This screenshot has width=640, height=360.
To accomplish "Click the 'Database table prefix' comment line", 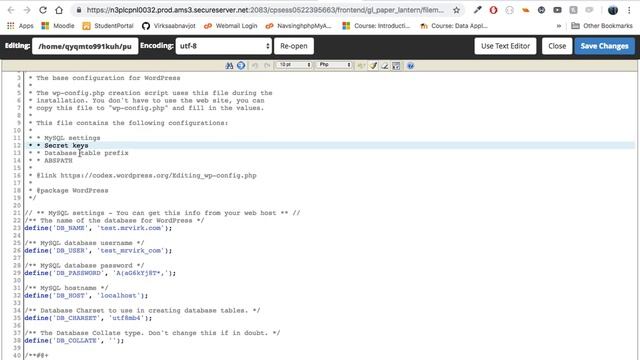I will 86,153.
